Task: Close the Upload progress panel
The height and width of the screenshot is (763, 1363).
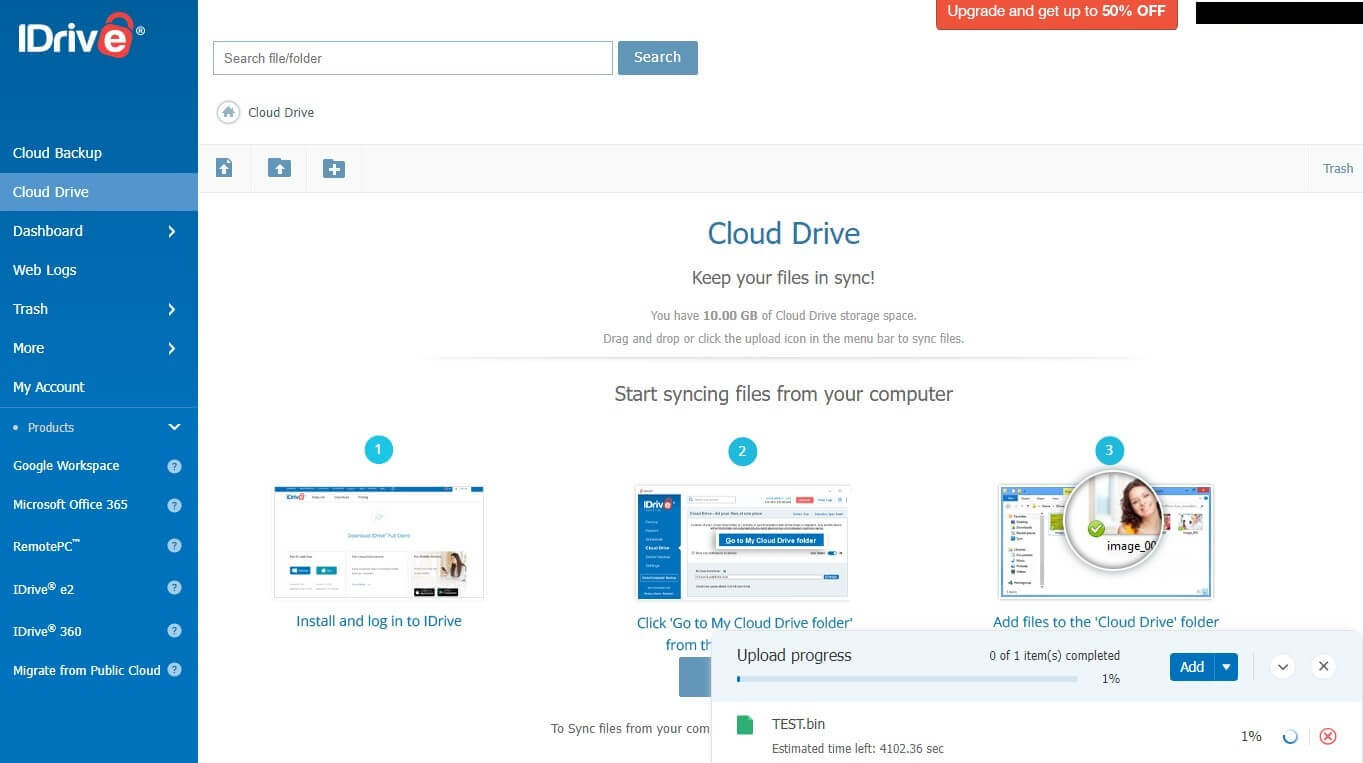Action: coord(1323,666)
